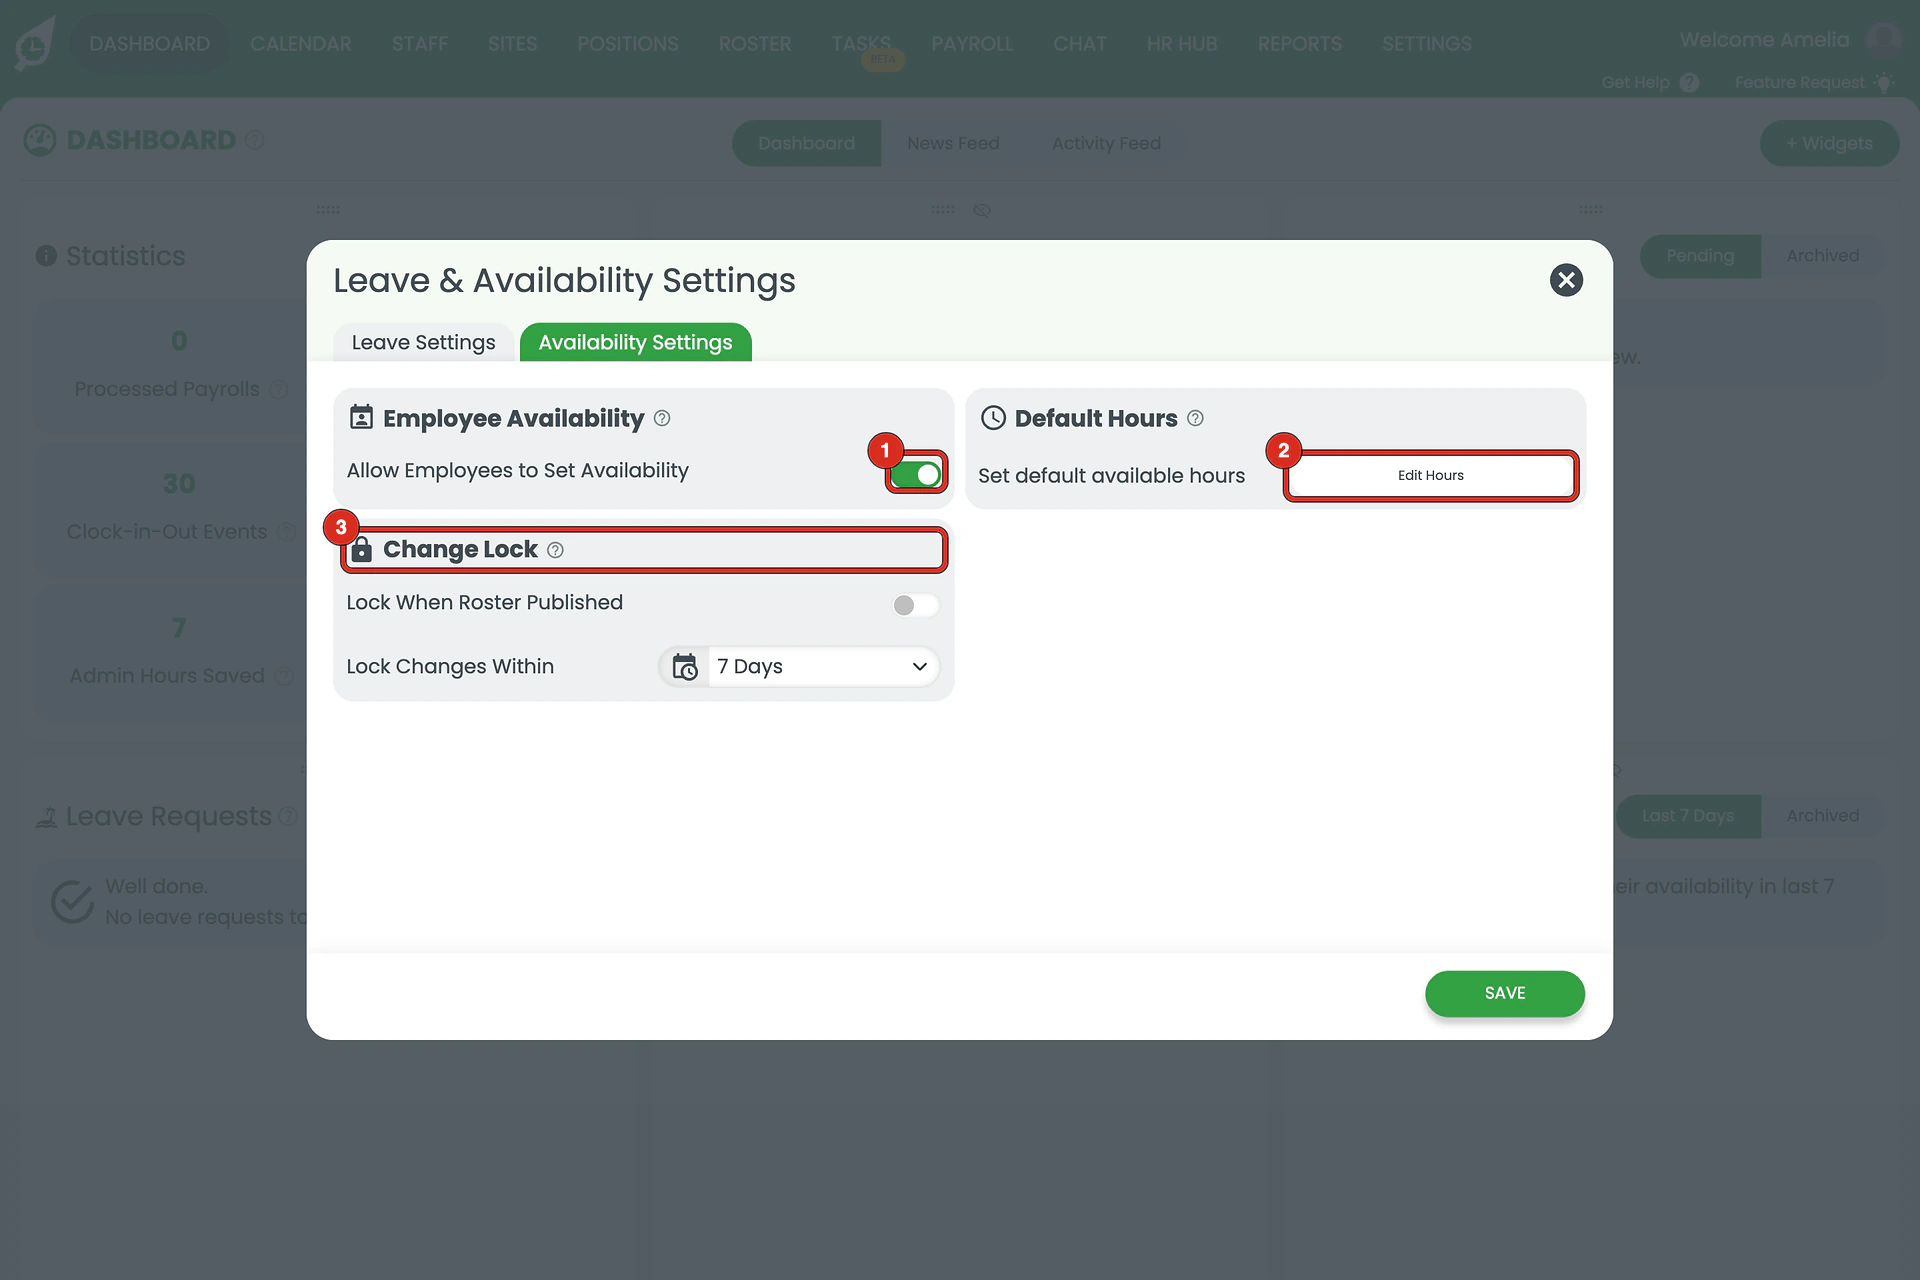Open the user avatar next to Welcome Amelia

point(1883,41)
